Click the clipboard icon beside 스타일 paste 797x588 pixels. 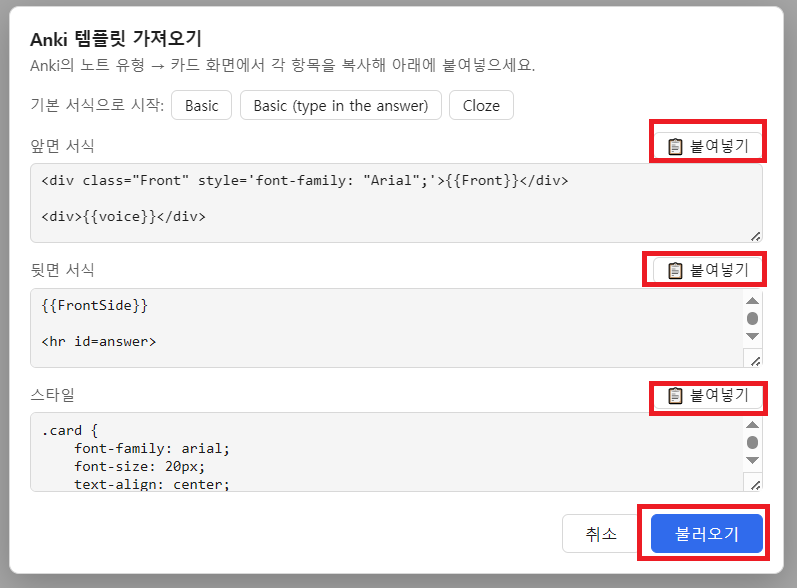tap(675, 395)
